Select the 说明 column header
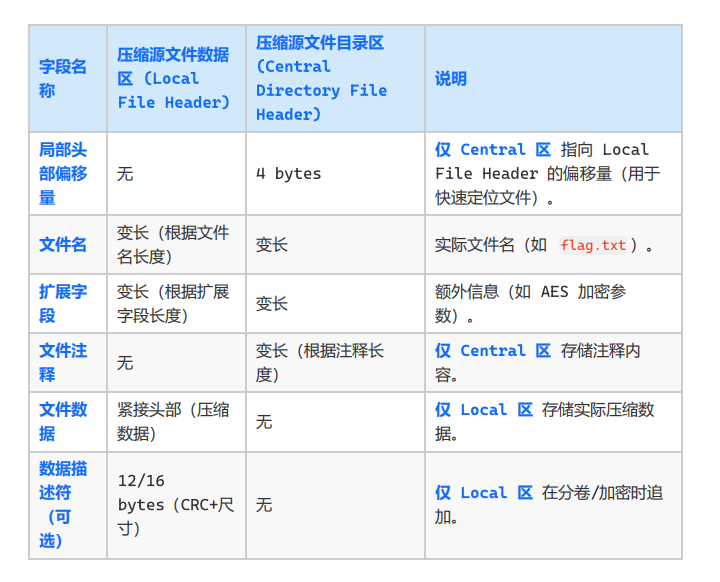This screenshot has width=720, height=582. [x=451, y=79]
